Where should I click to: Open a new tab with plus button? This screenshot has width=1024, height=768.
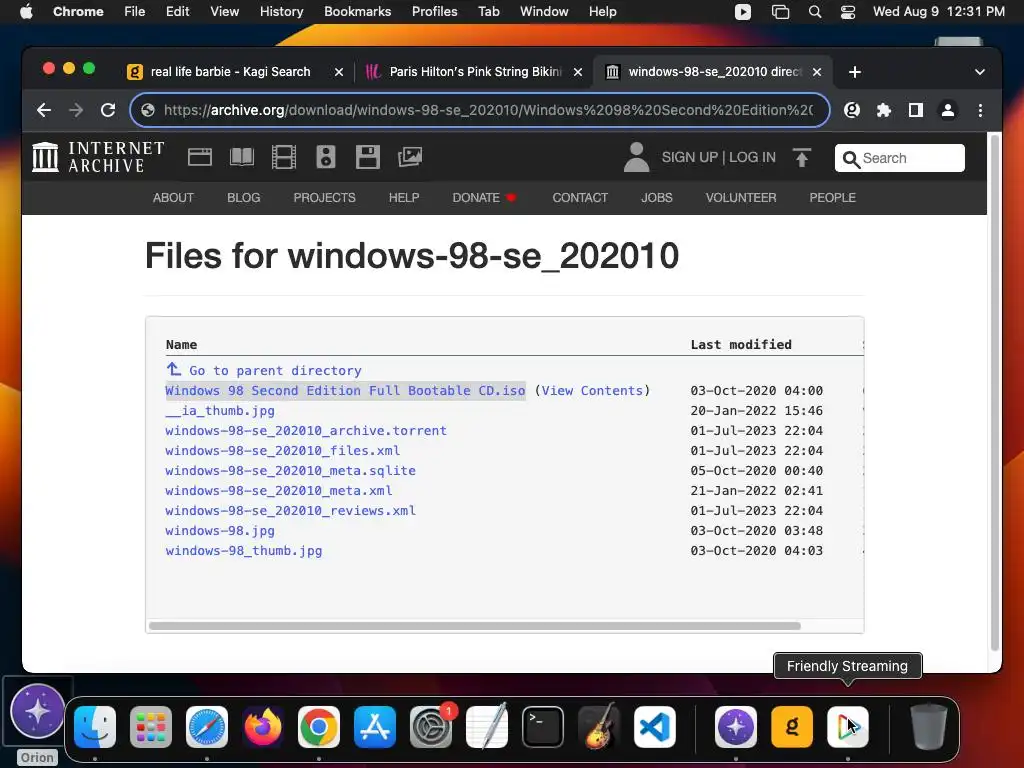pos(854,72)
